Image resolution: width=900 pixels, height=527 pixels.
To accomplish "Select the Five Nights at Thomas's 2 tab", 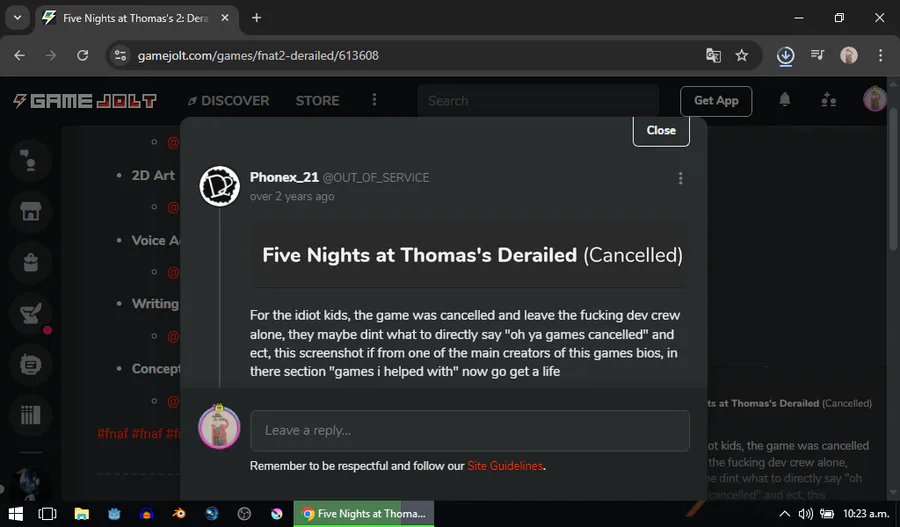I will pyautogui.click(x=135, y=18).
